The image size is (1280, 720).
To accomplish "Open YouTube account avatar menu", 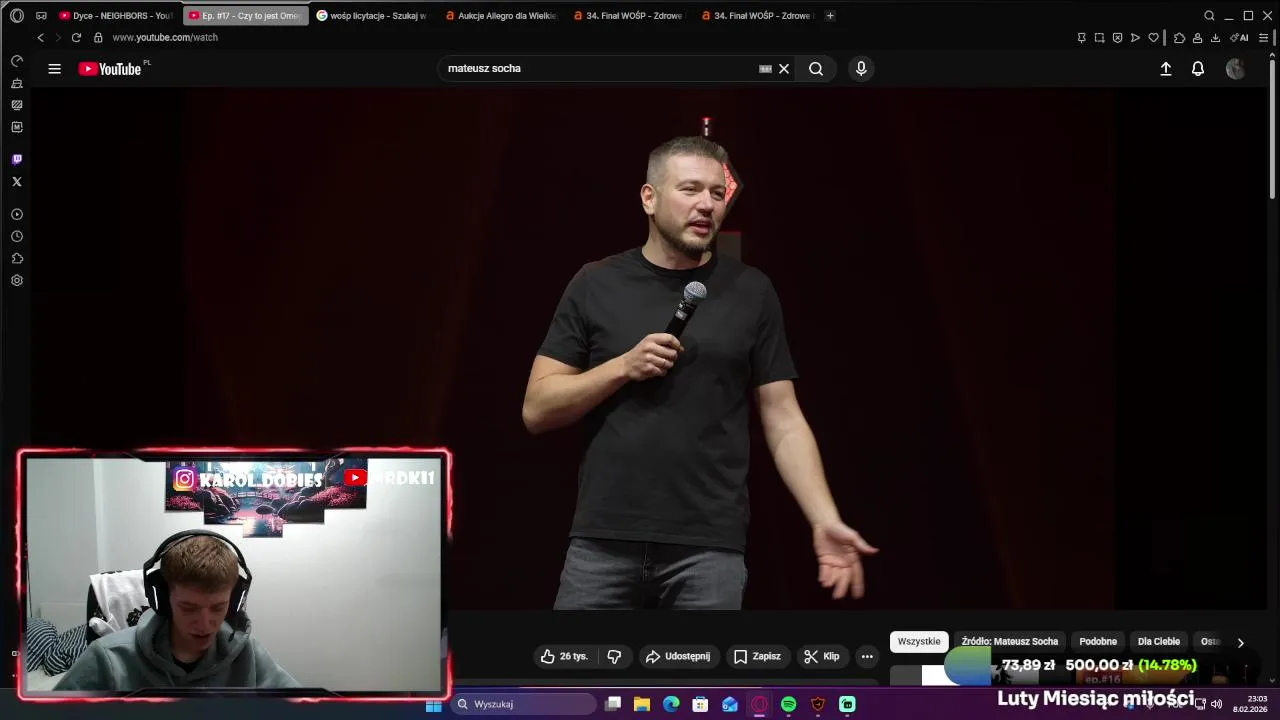I will click(x=1236, y=69).
